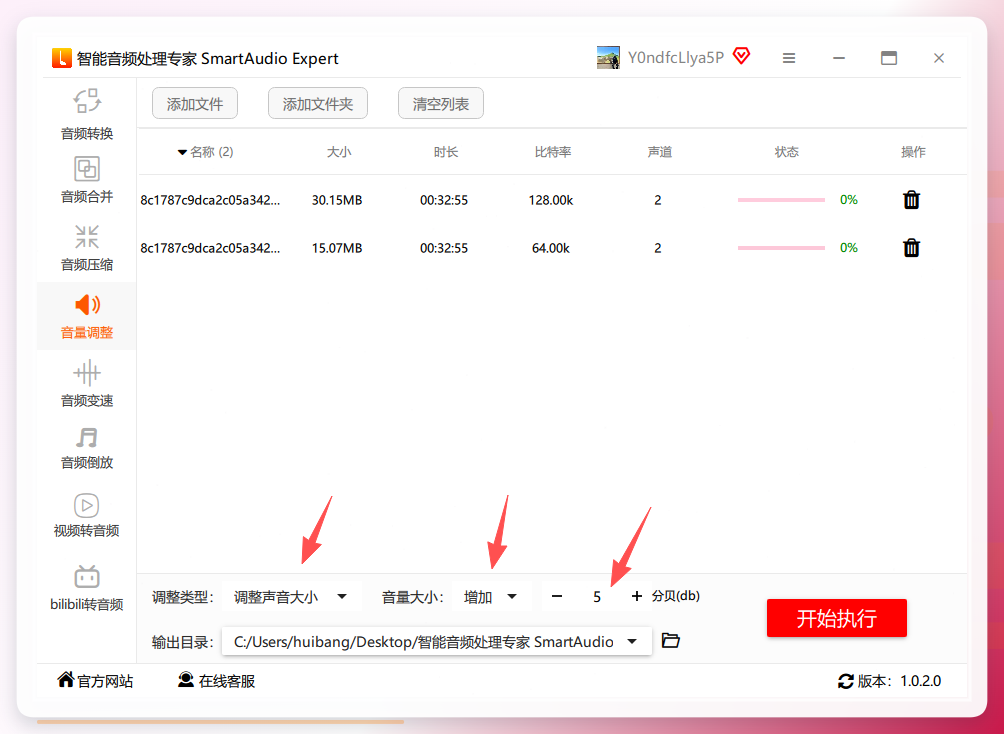The height and width of the screenshot is (734, 1004).
Task: Click the 清空列表 button
Action: 441,104
